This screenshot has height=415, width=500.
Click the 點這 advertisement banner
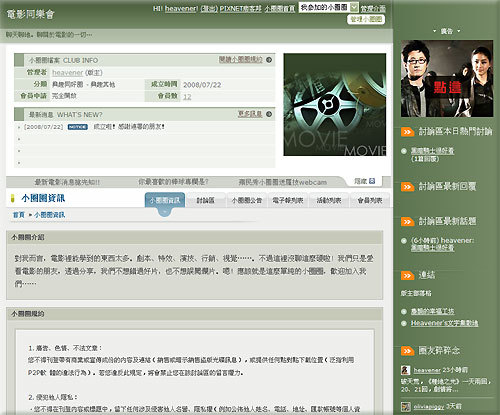tap(447, 79)
